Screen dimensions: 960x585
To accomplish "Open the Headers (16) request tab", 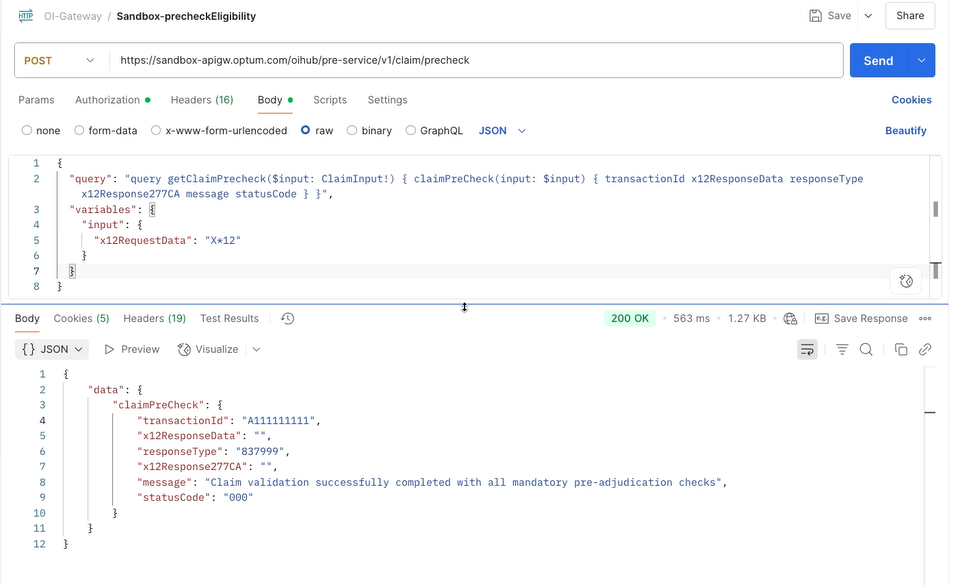I will [x=202, y=100].
